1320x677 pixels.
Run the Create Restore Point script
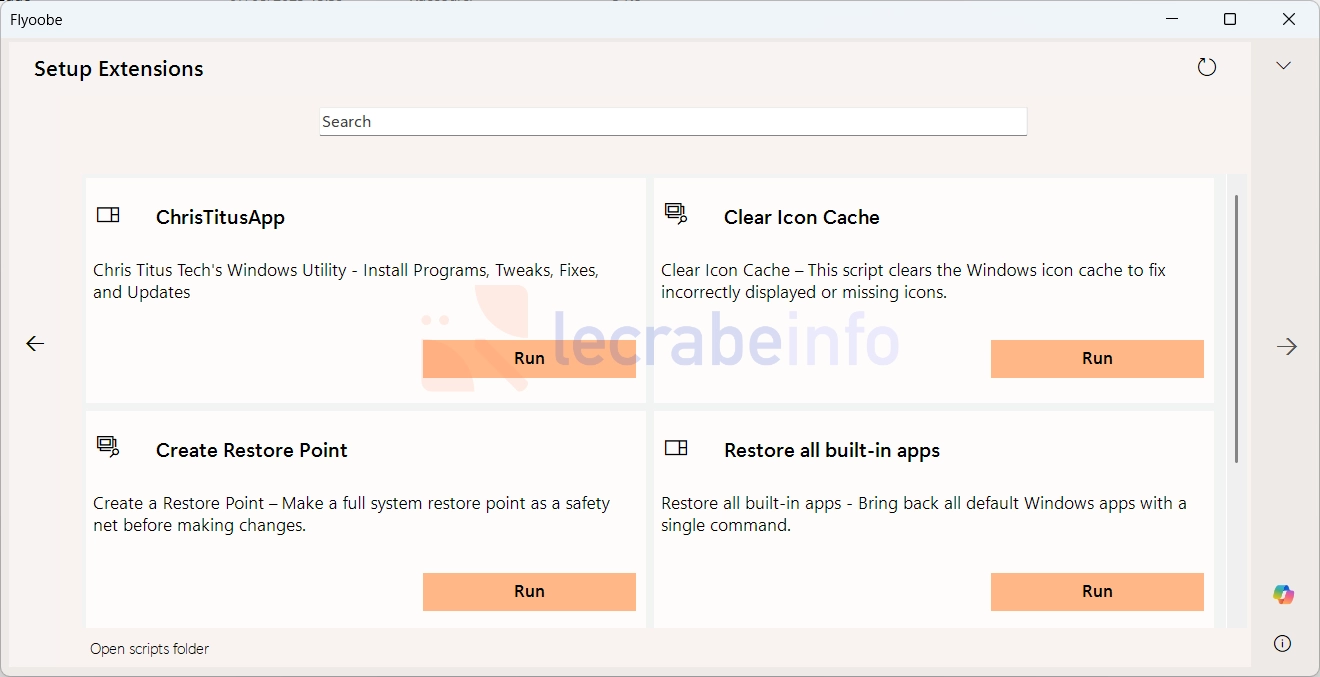[529, 592]
